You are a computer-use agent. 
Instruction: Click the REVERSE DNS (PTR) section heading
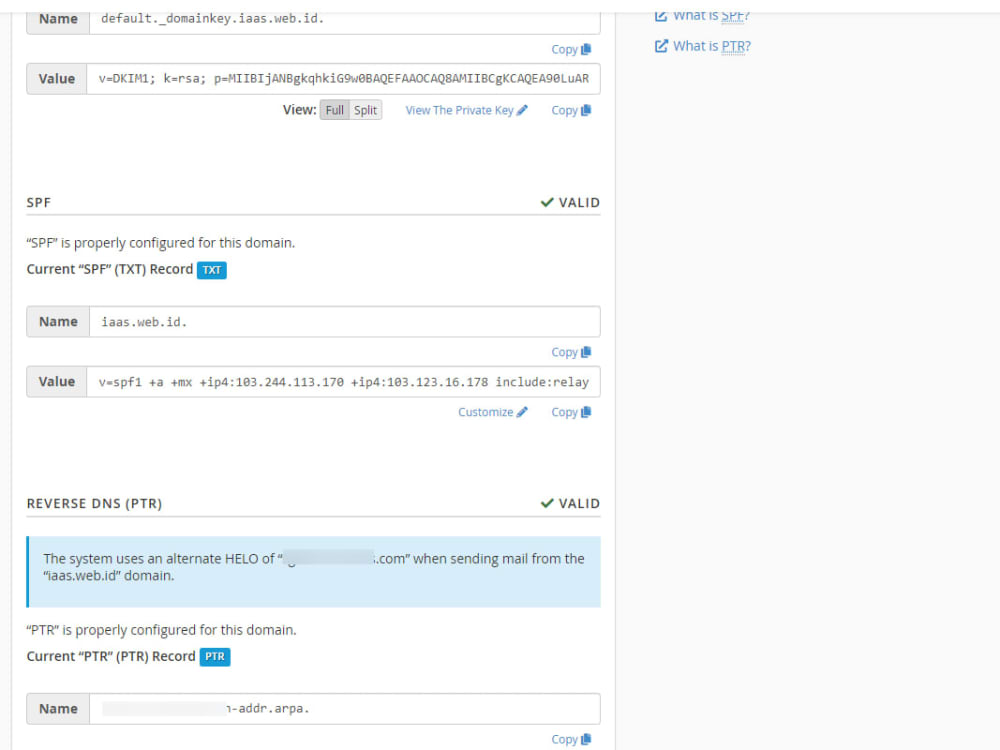click(94, 504)
